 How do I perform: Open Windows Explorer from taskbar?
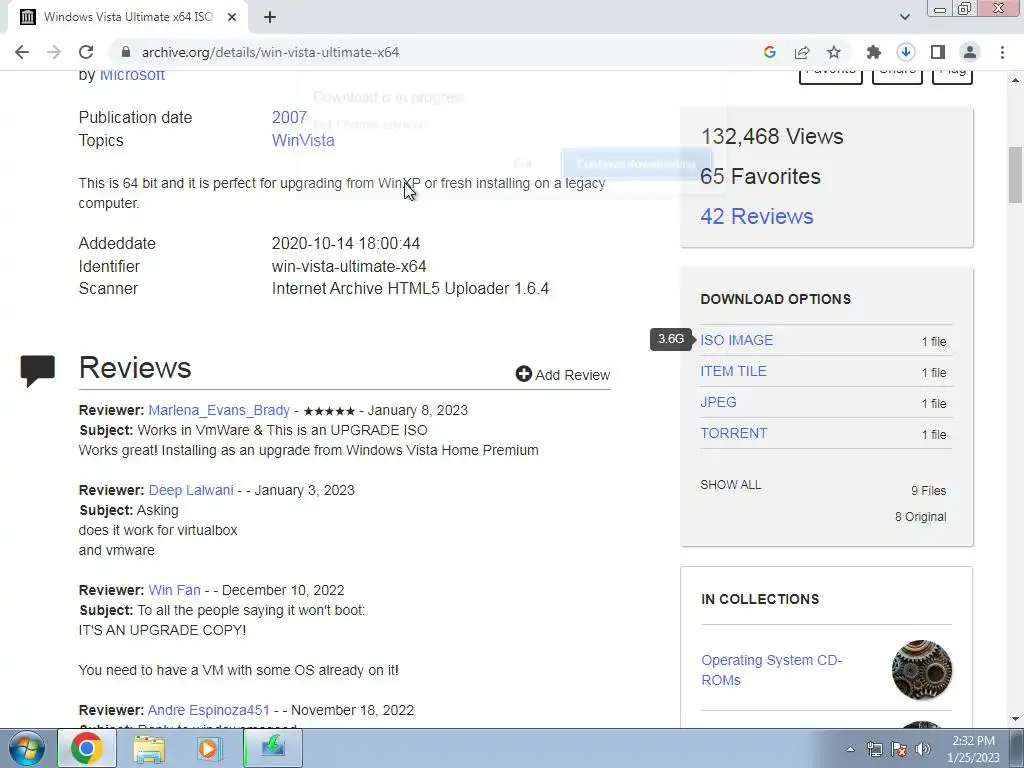(x=150, y=748)
